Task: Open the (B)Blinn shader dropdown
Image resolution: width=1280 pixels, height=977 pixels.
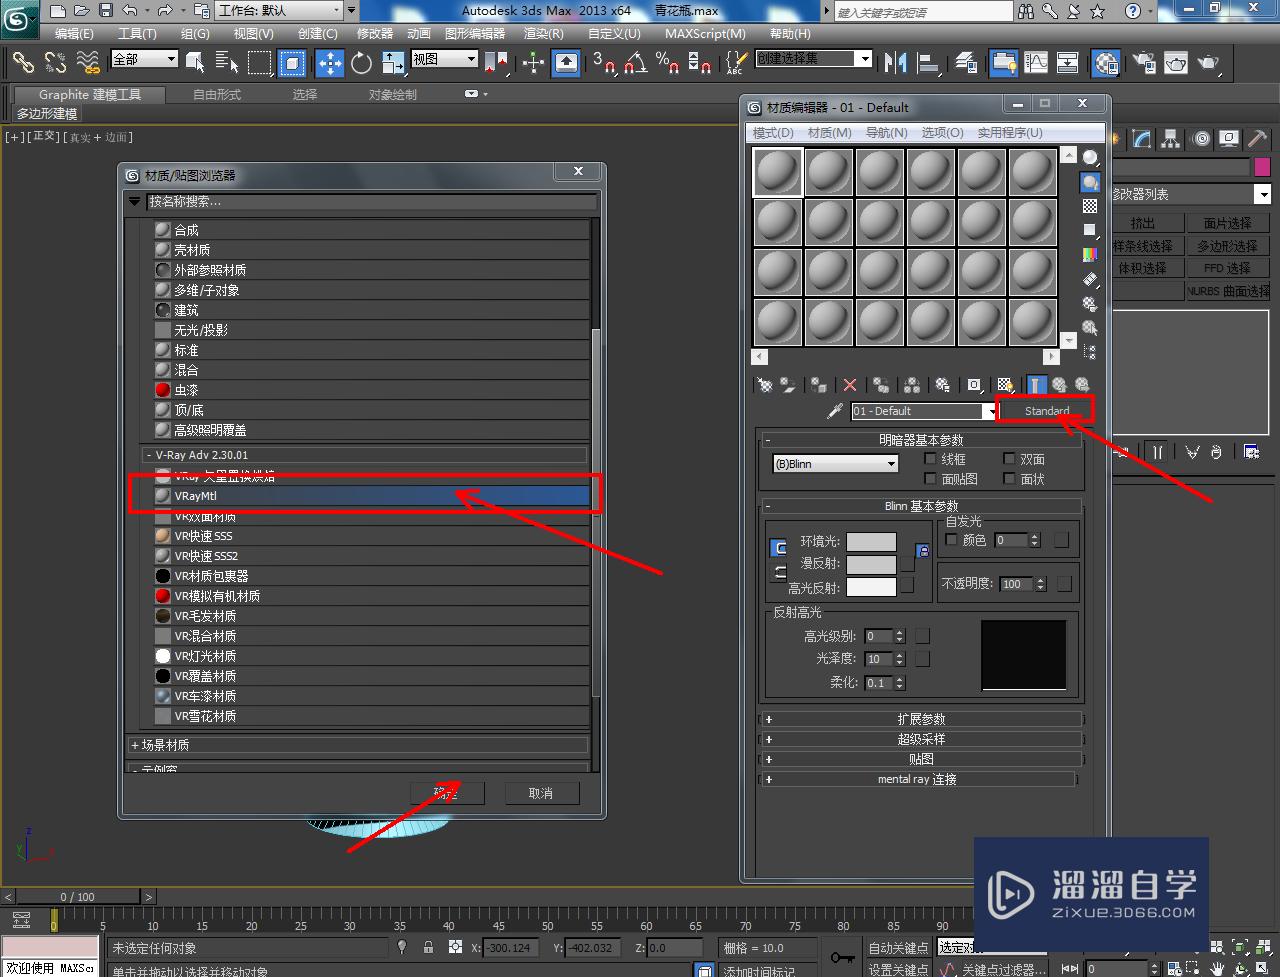Action: click(836, 464)
